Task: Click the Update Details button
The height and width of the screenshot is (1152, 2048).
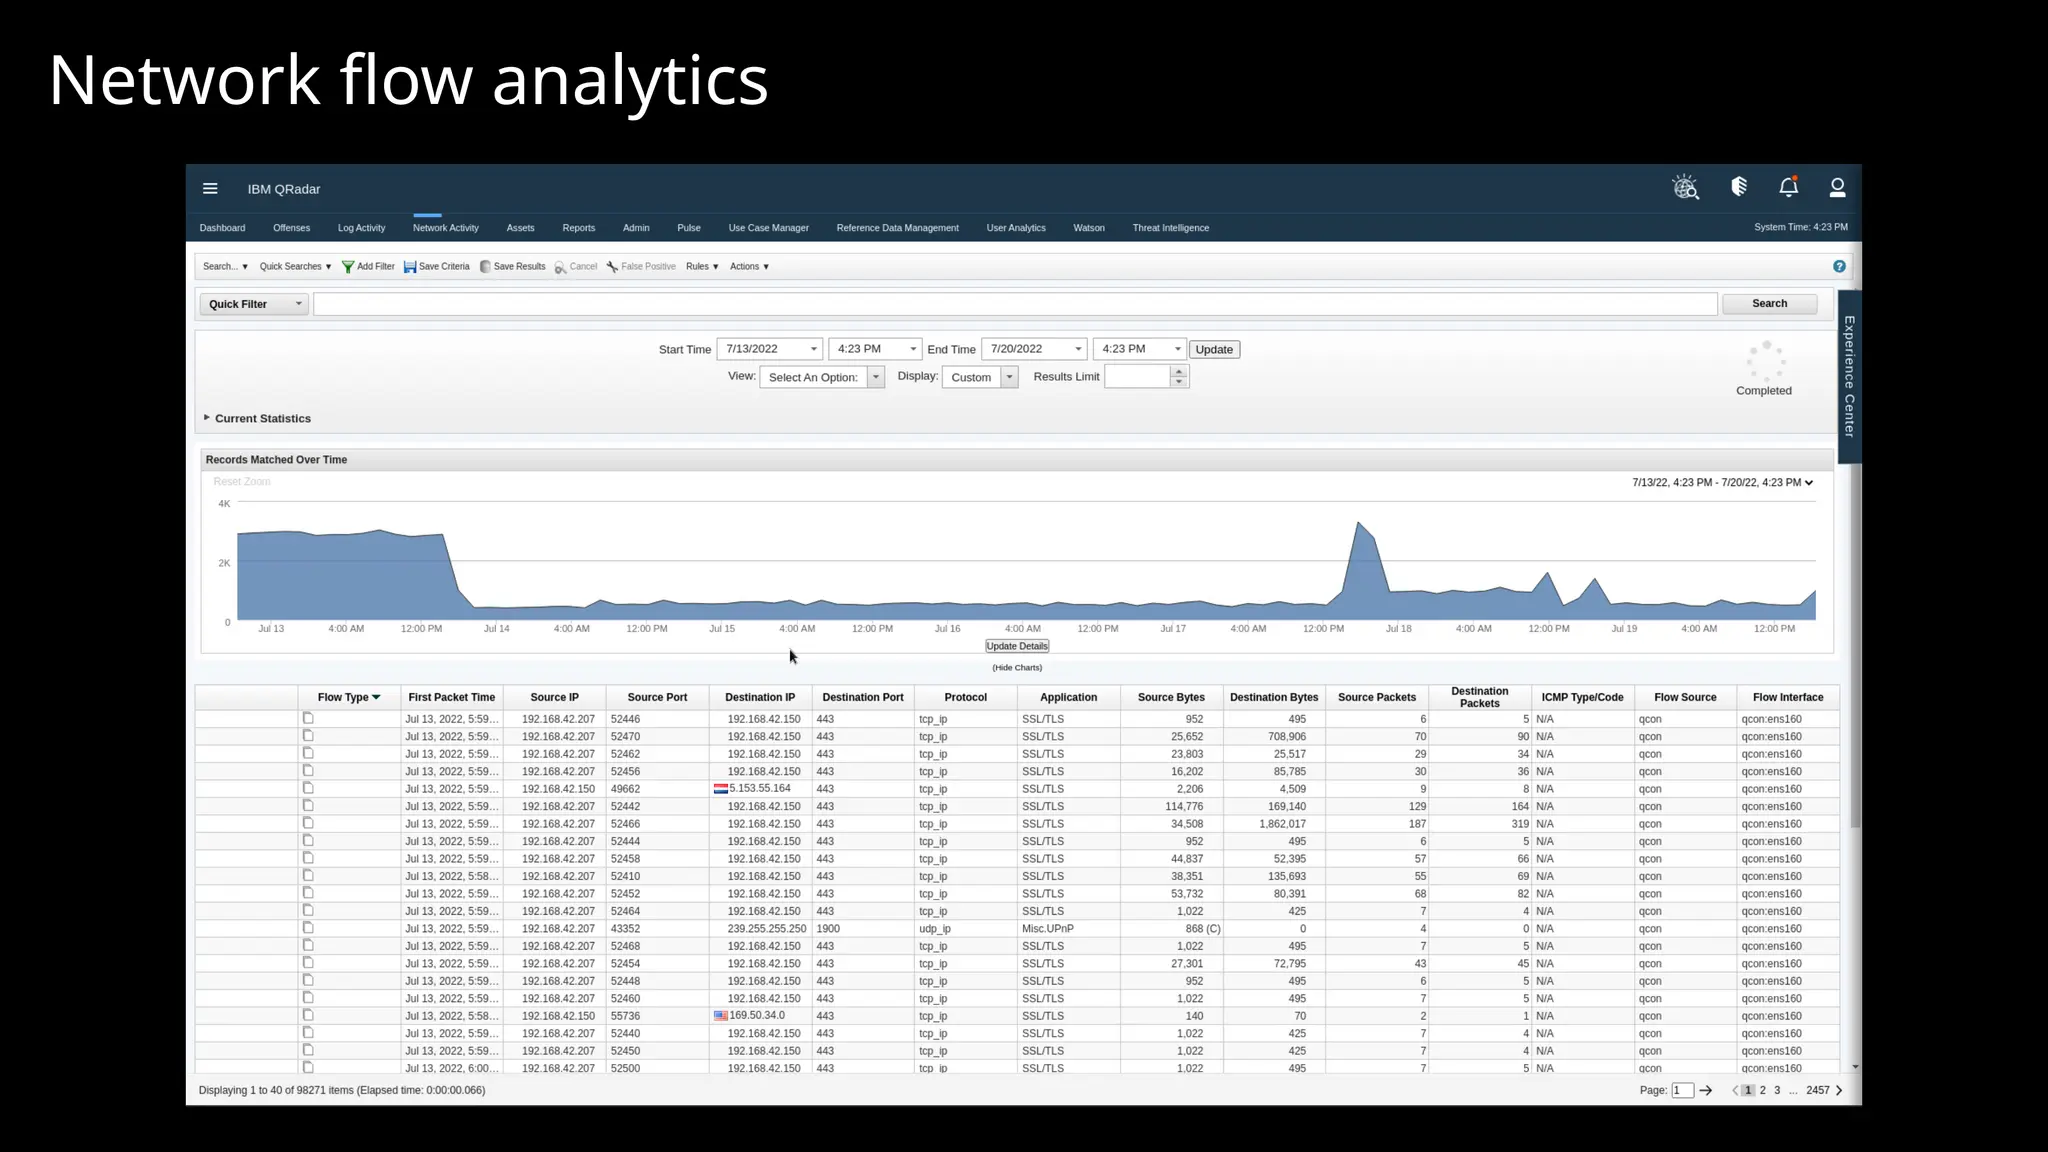Action: [1017, 646]
